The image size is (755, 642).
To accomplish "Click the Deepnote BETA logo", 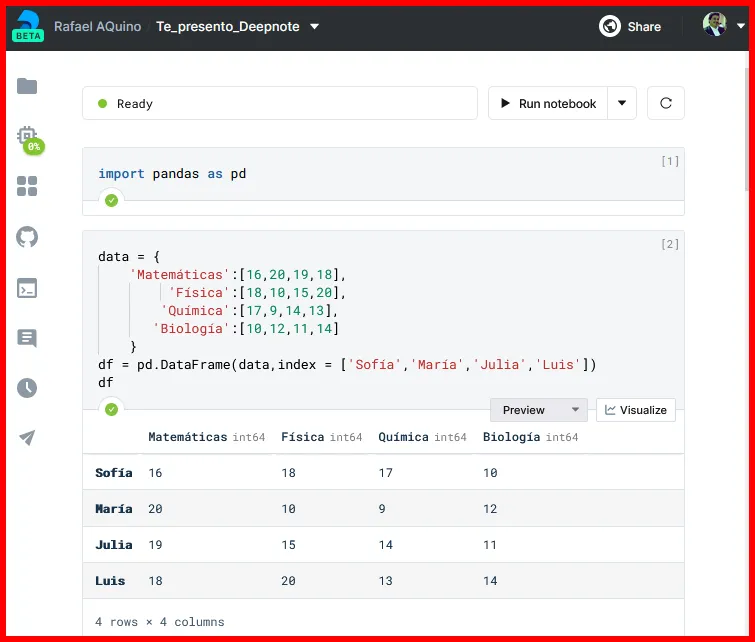I will click(x=27, y=26).
